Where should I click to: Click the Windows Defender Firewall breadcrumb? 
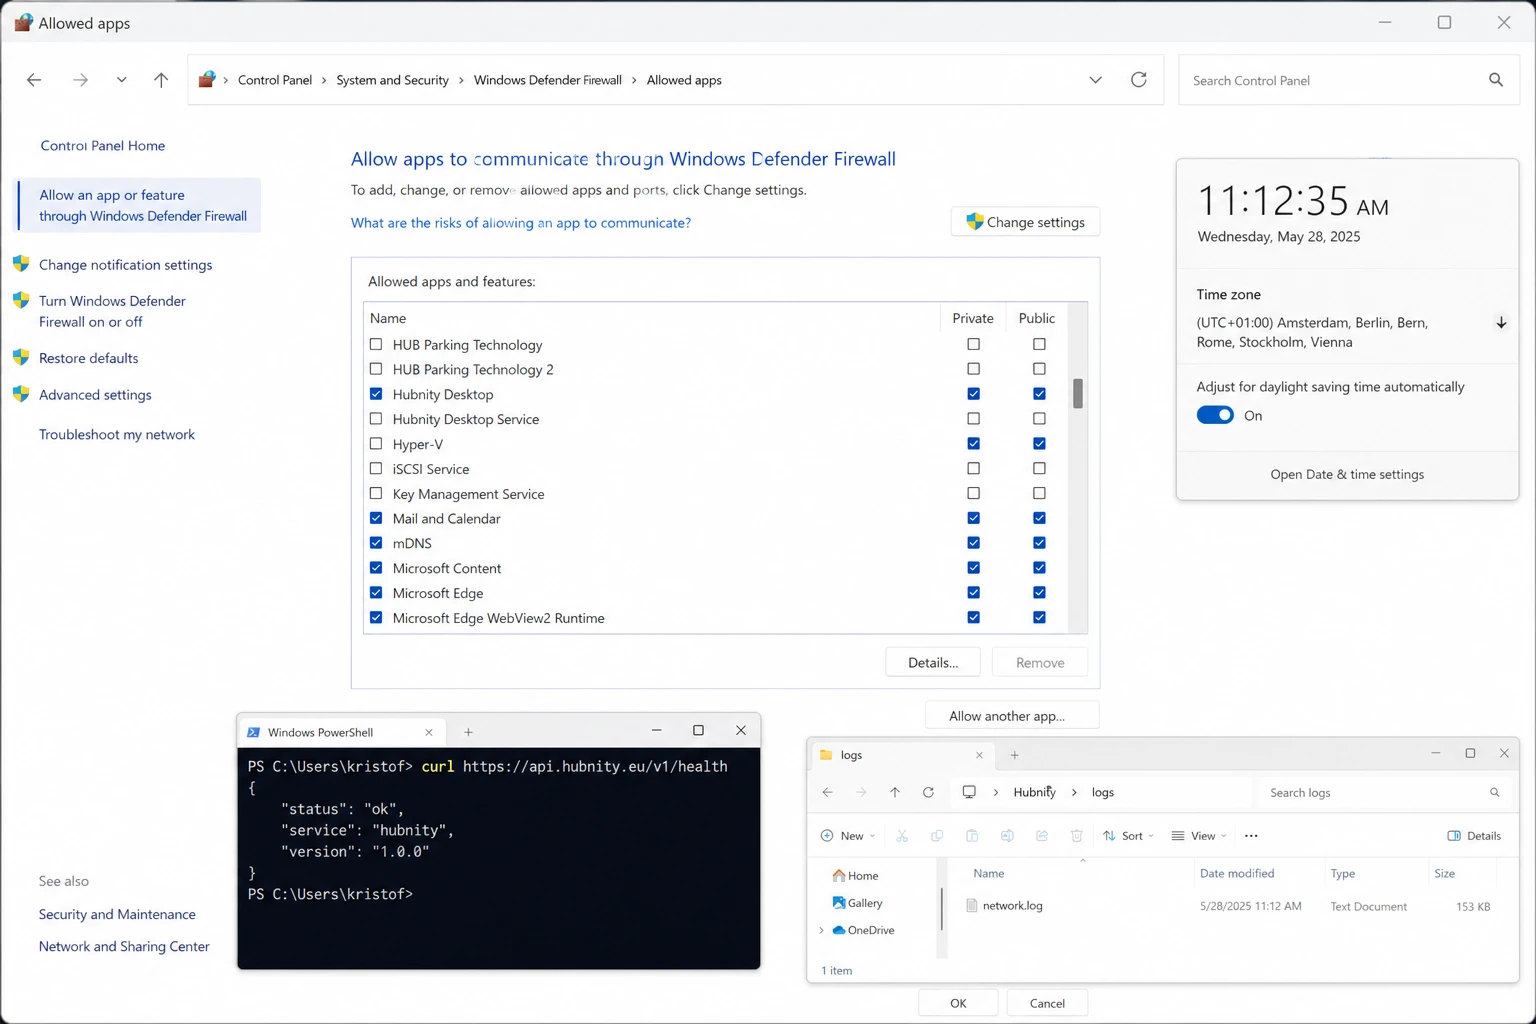point(547,80)
